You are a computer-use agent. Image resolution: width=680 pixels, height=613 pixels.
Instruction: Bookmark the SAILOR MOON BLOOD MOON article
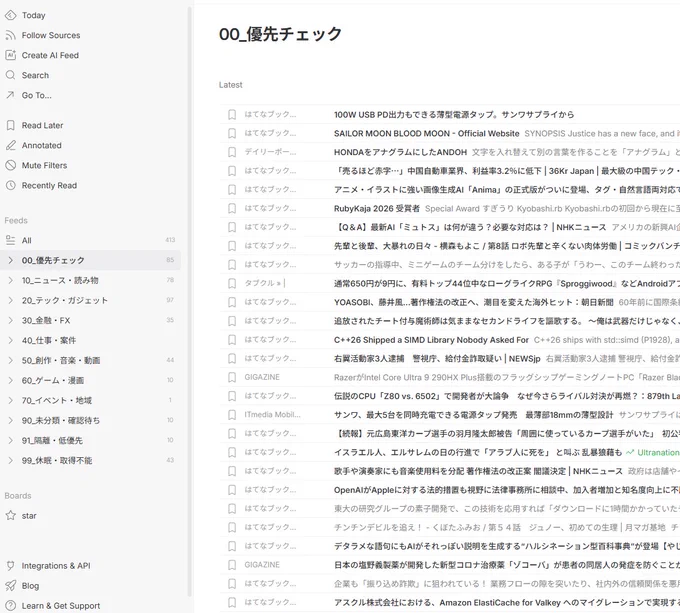(x=232, y=133)
